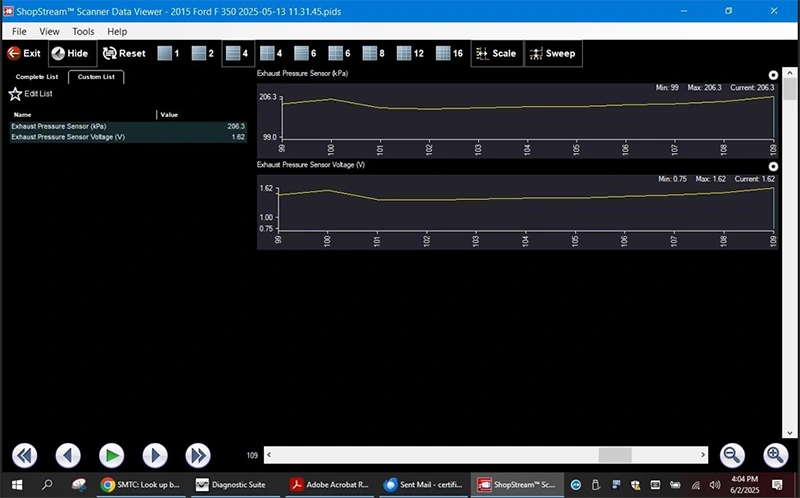Select the 1 graph layout
This screenshot has height=498, width=800.
click(x=168, y=53)
